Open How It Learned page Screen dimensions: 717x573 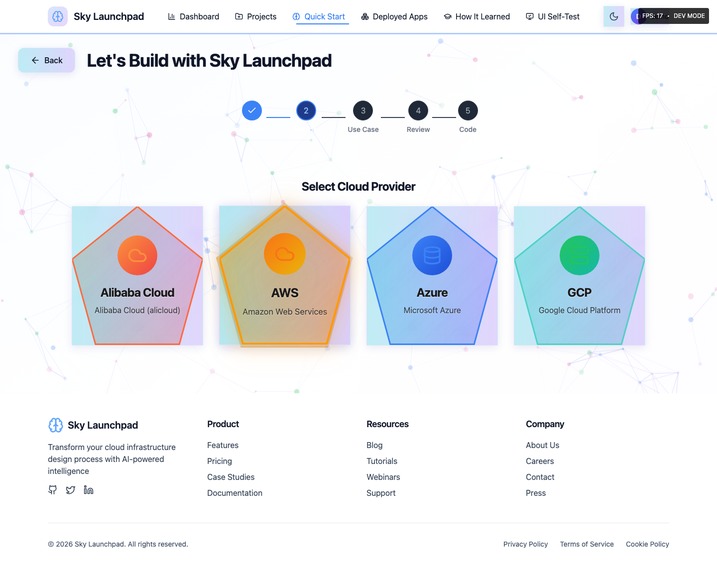[477, 16]
